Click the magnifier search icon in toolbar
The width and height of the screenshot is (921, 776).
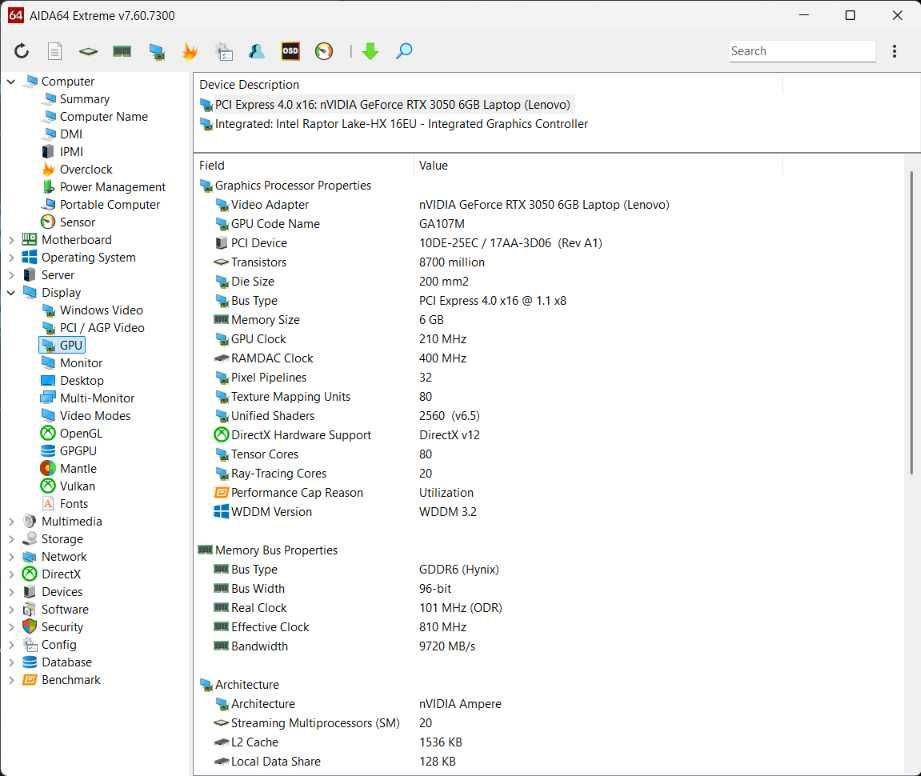tap(404, 51)
